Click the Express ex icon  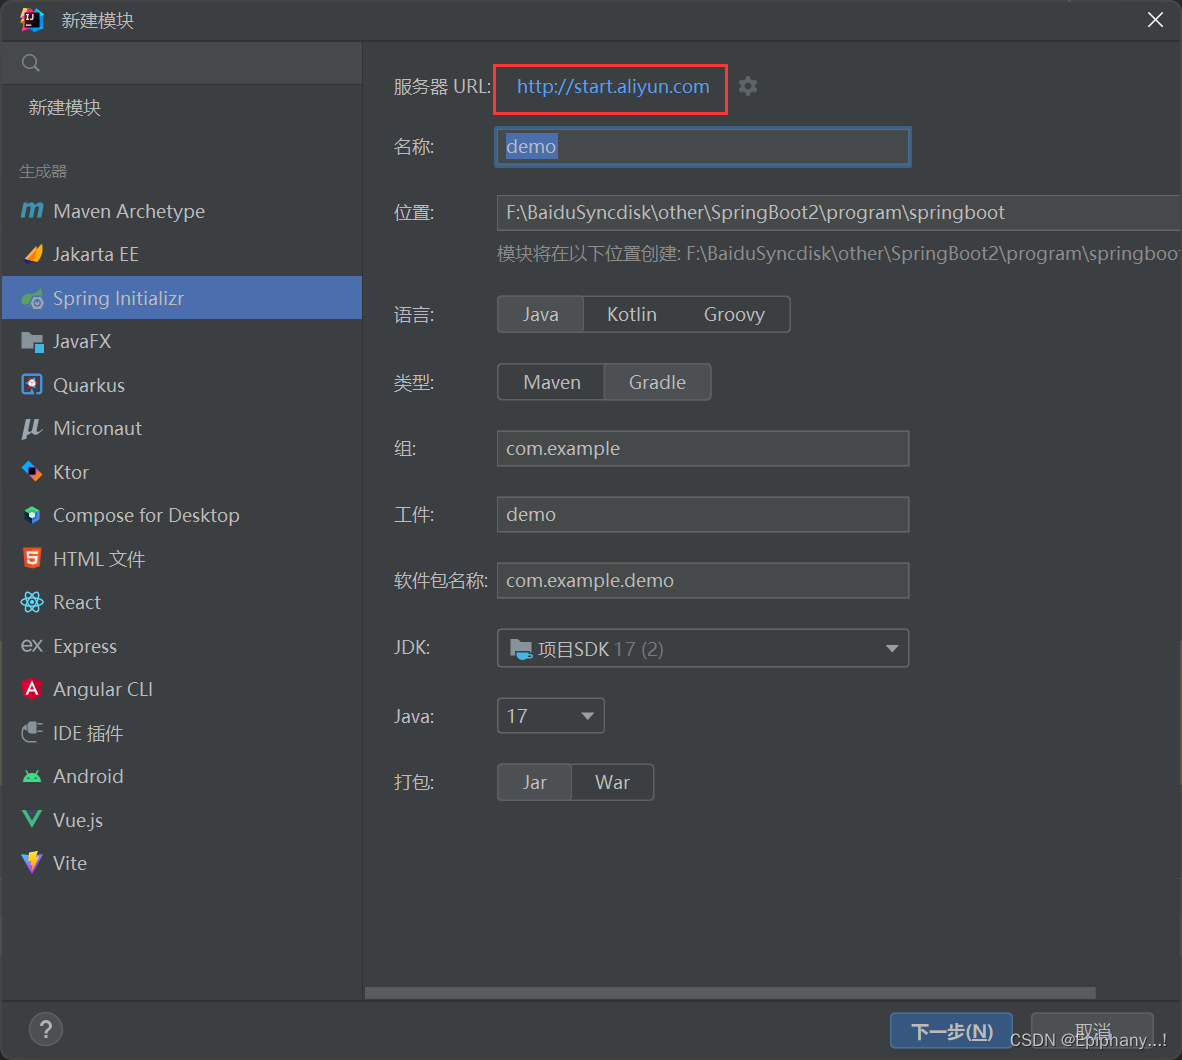pyautogui.click(x=32, y=645)
